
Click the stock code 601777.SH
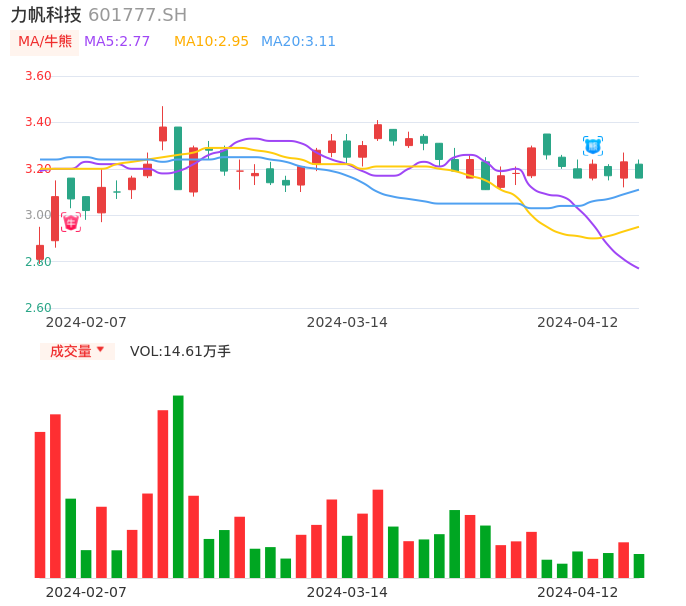coord(137,15)
